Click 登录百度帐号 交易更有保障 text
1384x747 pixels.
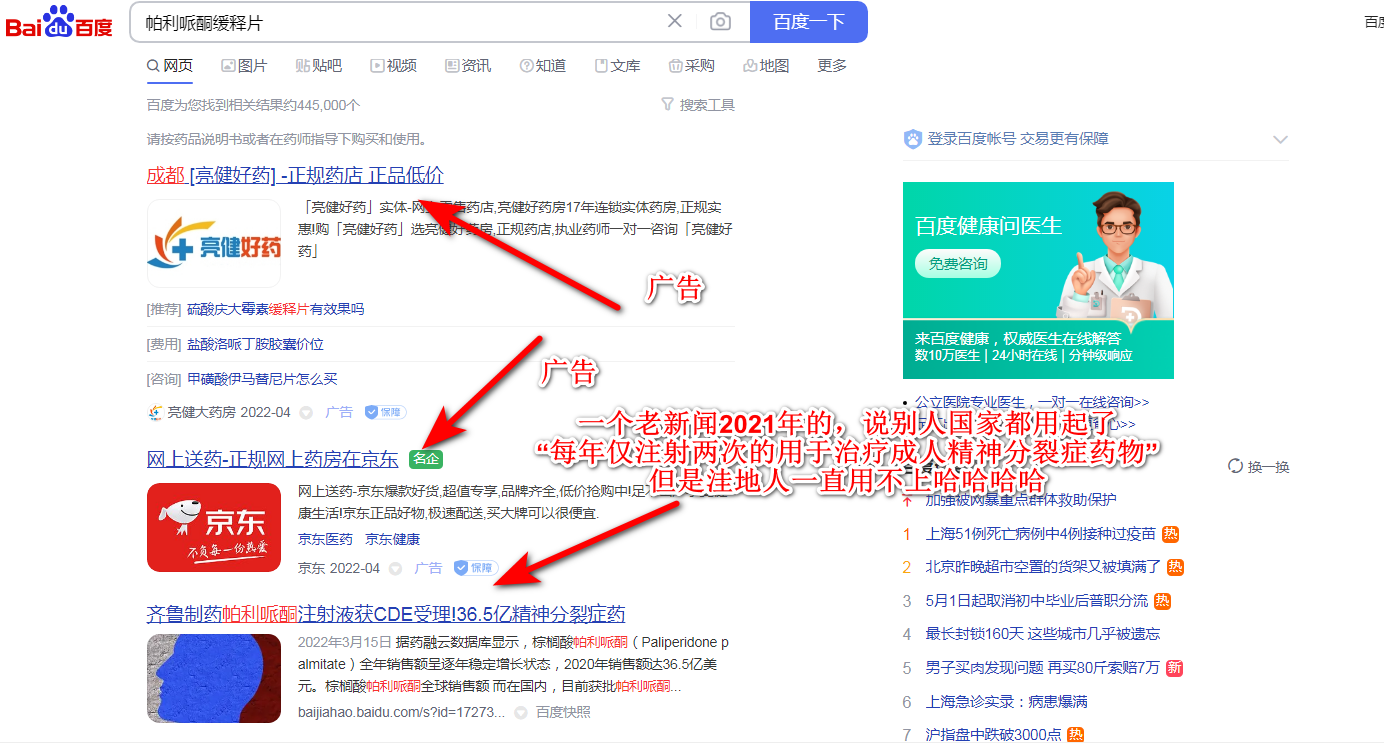tap(1018, 139)
